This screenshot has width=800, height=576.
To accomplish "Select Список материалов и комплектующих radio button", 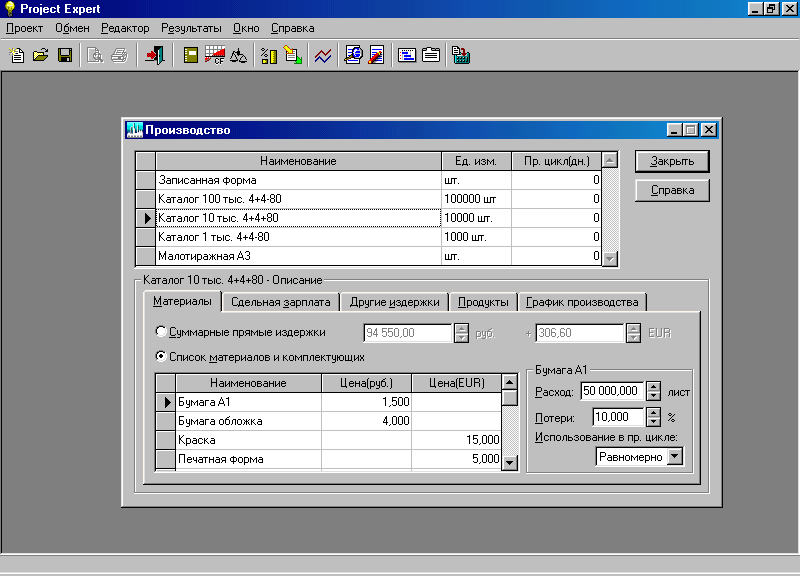I will (161, 356).
